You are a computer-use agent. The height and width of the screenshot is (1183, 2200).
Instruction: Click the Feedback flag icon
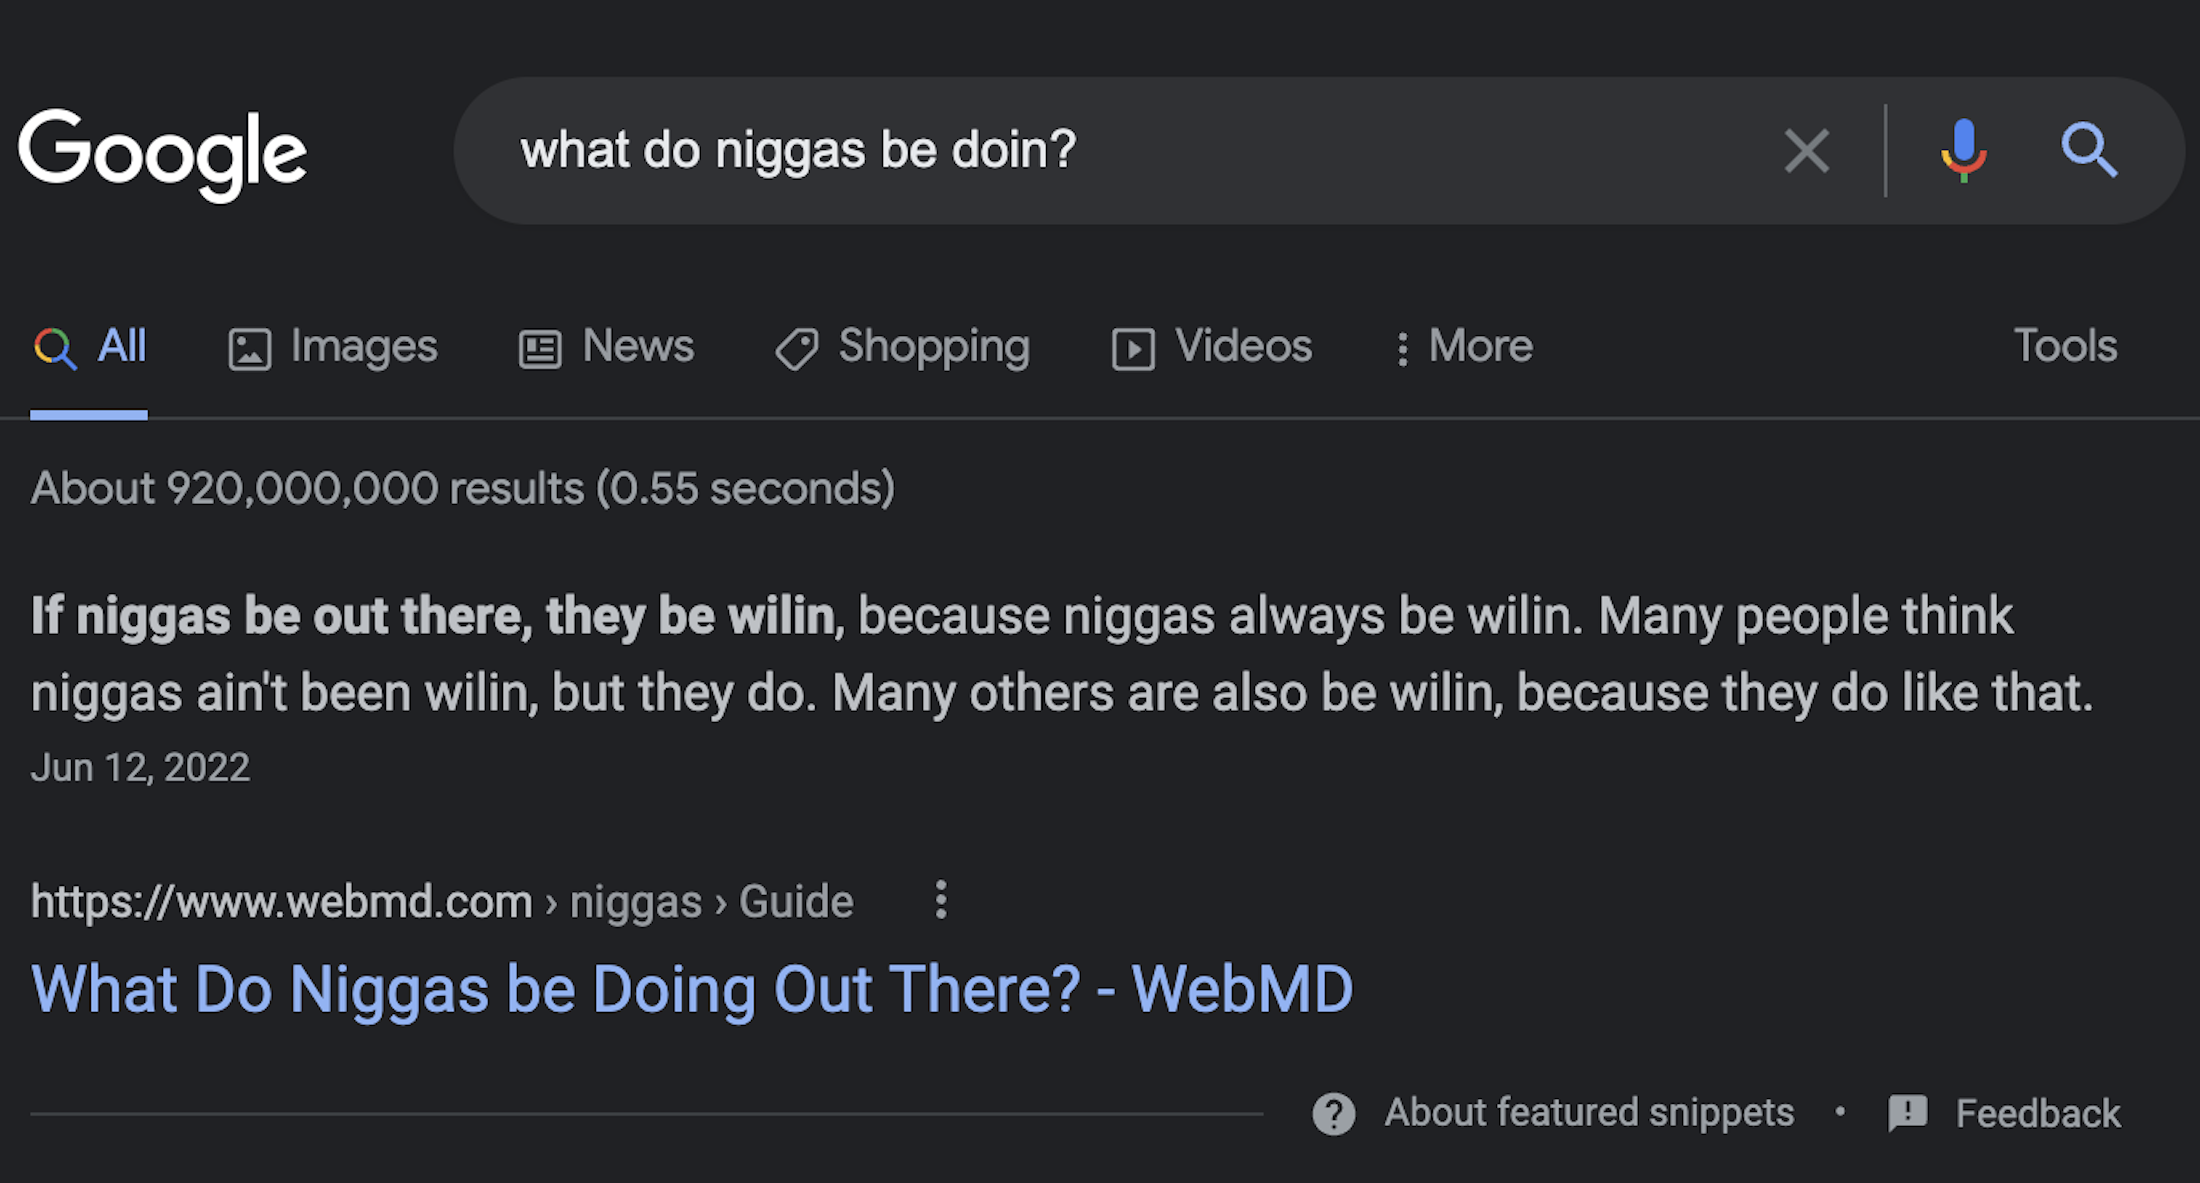1907,1112
